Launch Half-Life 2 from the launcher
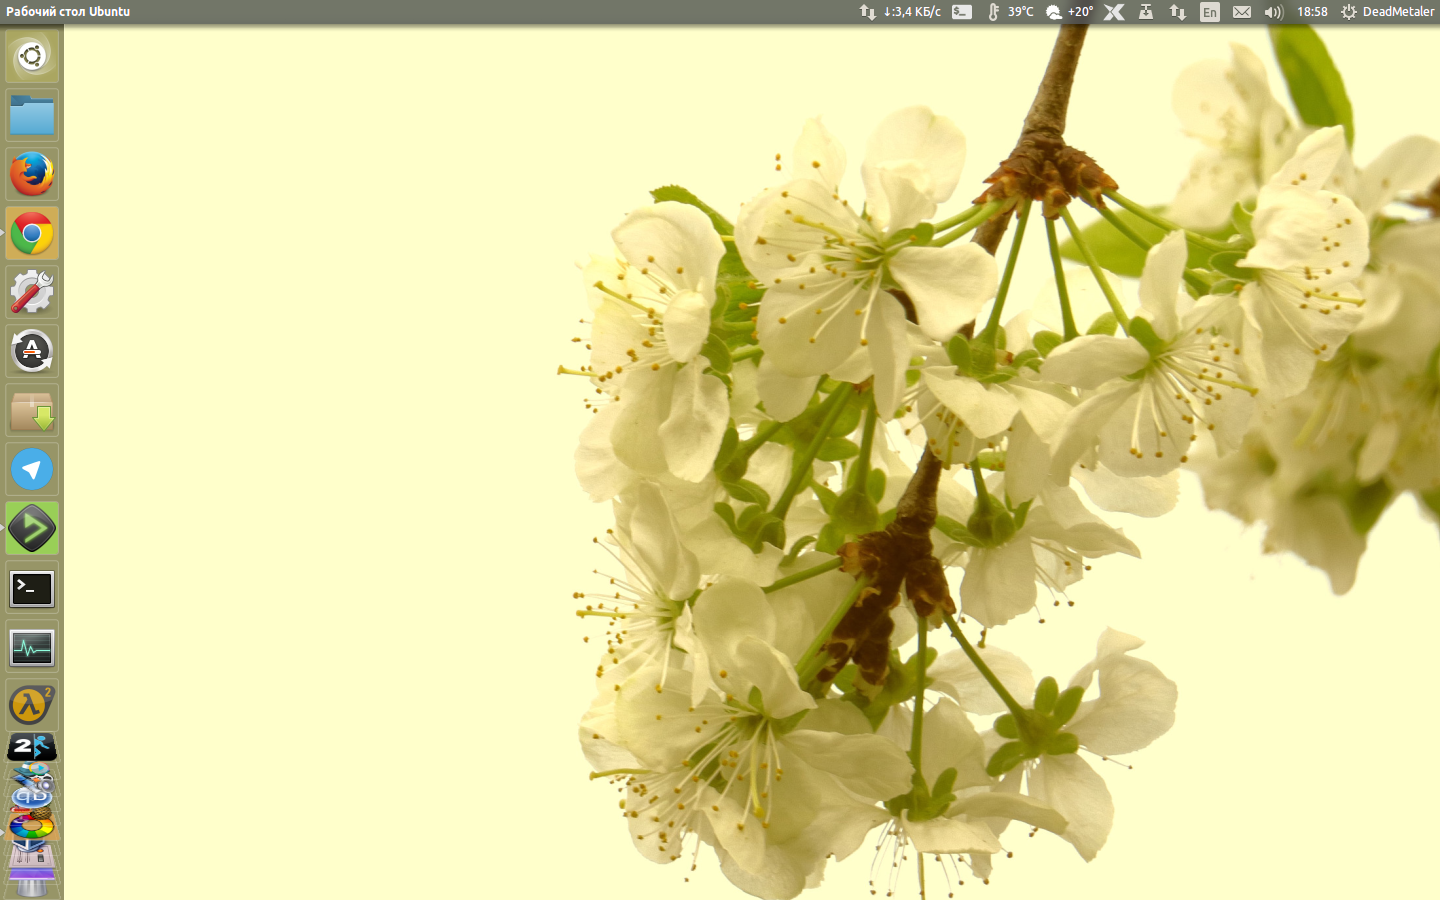Screen dimensions: 1440x900 point(32,706)
